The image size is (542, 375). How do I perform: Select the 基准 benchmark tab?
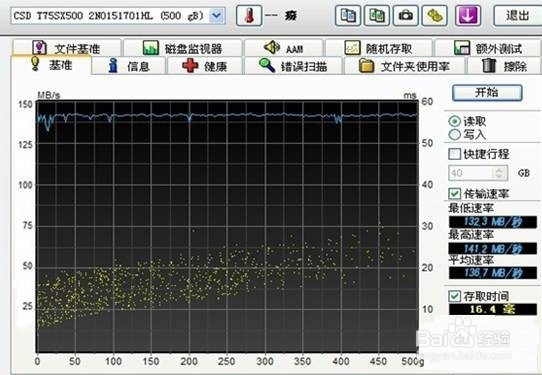pyautogui.click(x=52, y=65)
